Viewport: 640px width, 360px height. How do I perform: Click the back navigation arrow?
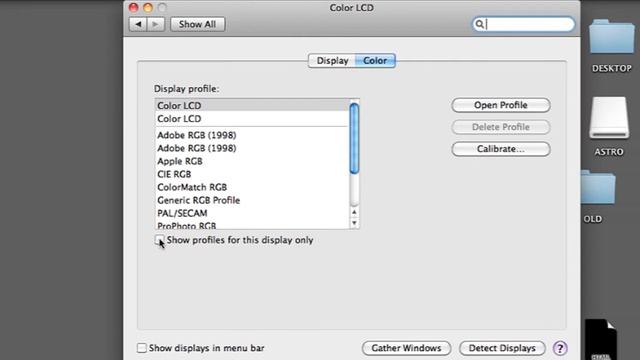coord(138,24)
